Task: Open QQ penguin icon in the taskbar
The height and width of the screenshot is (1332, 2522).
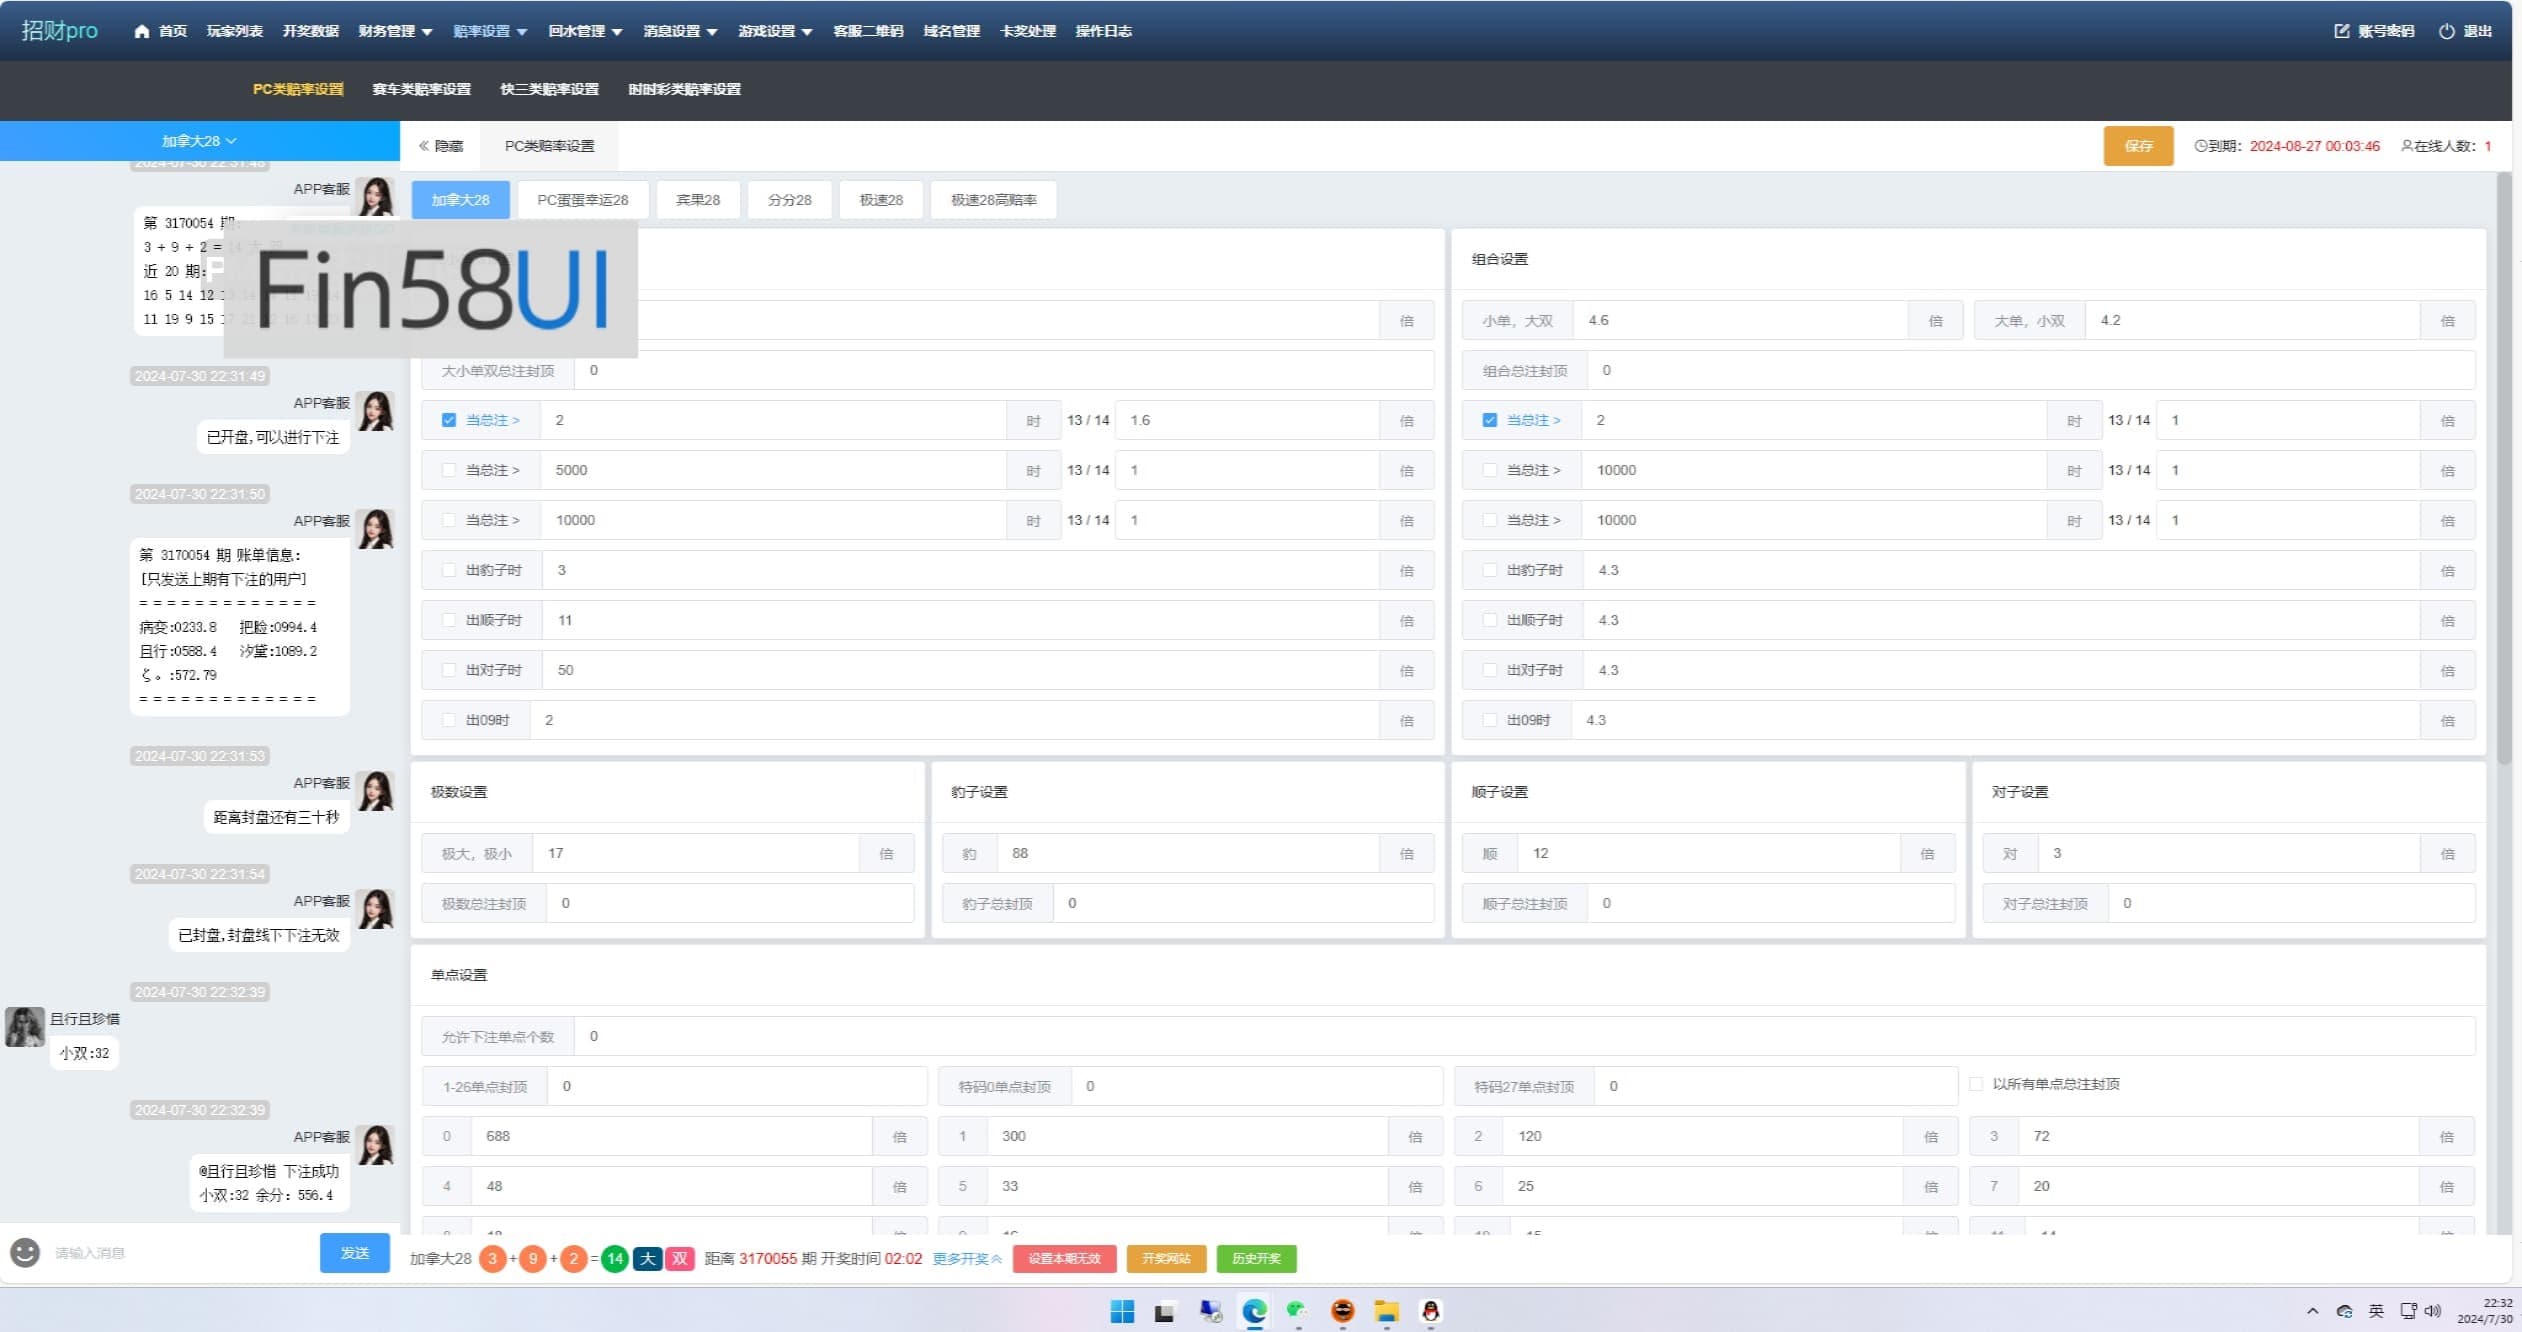Action: click(x=1430, y=1311)
